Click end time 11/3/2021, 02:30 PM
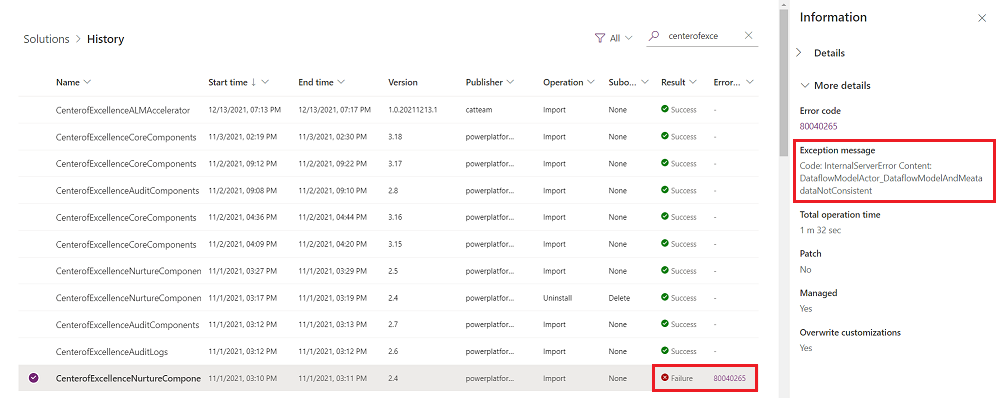This screenshot has height=398, width=1000. click(332, 137)
